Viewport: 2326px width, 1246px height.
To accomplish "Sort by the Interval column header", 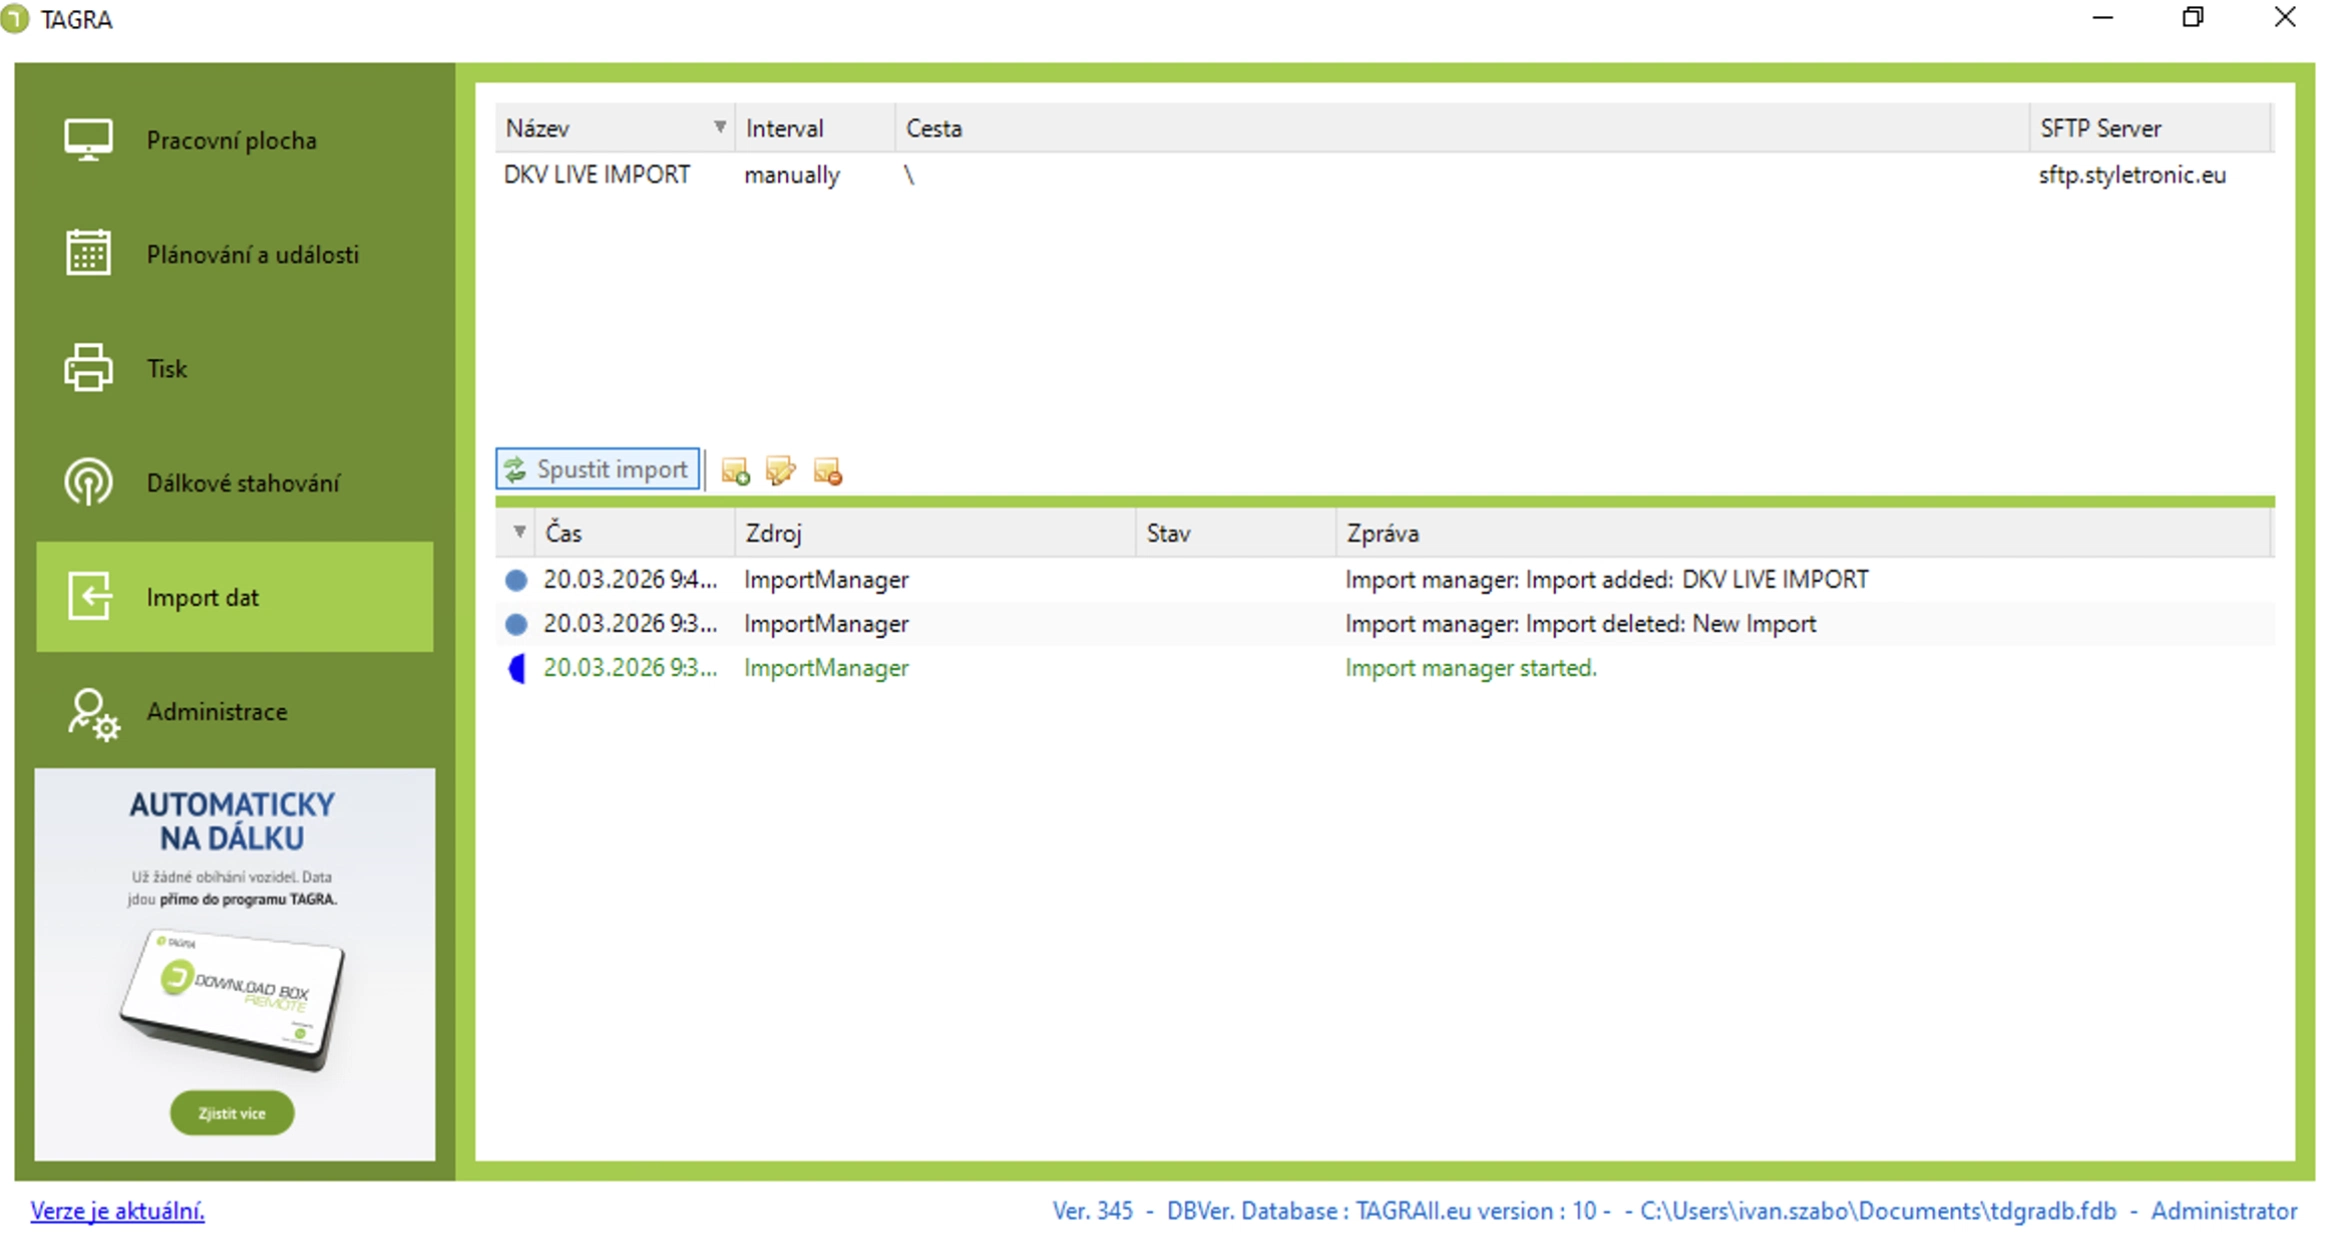I will 815,128.
